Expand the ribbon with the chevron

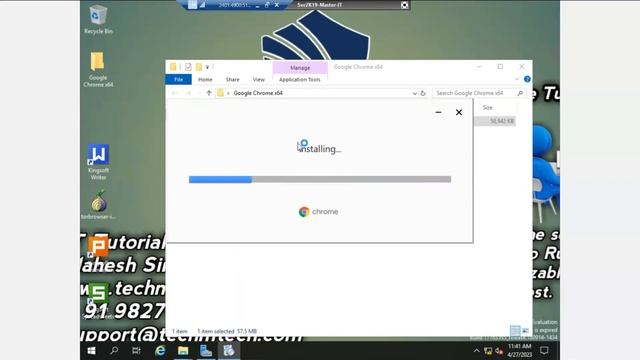pos(517,79)
